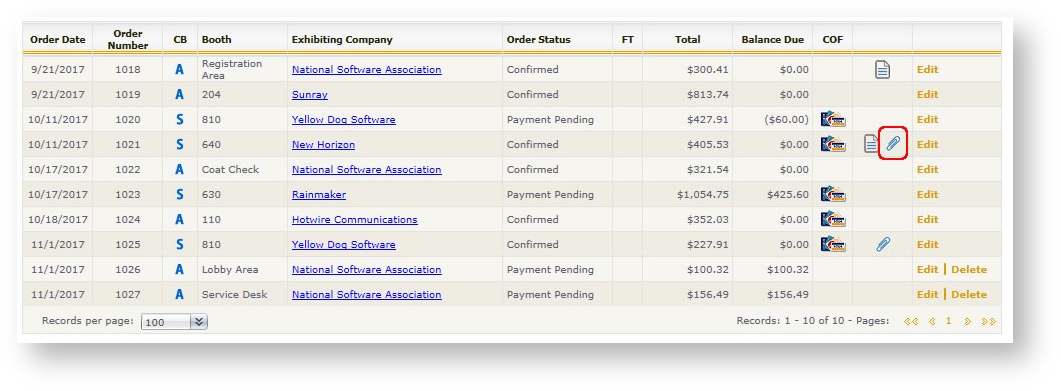
Task: Sort by Balance Due column header
Action: 773,39
